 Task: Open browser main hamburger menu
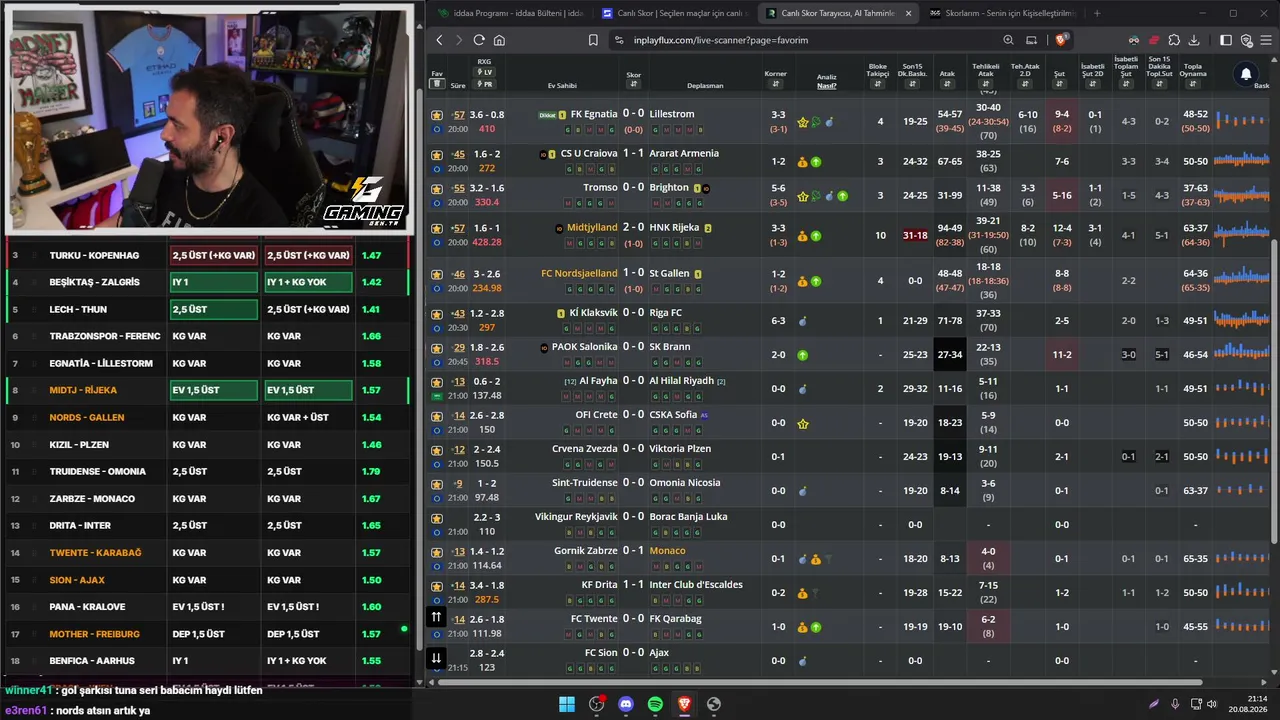click(x=1266, y=40)
